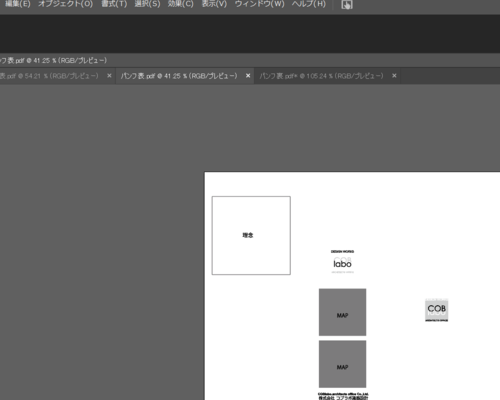Select the upper MAP gray square
Screen dimensions: 500x400
[342, 312]
